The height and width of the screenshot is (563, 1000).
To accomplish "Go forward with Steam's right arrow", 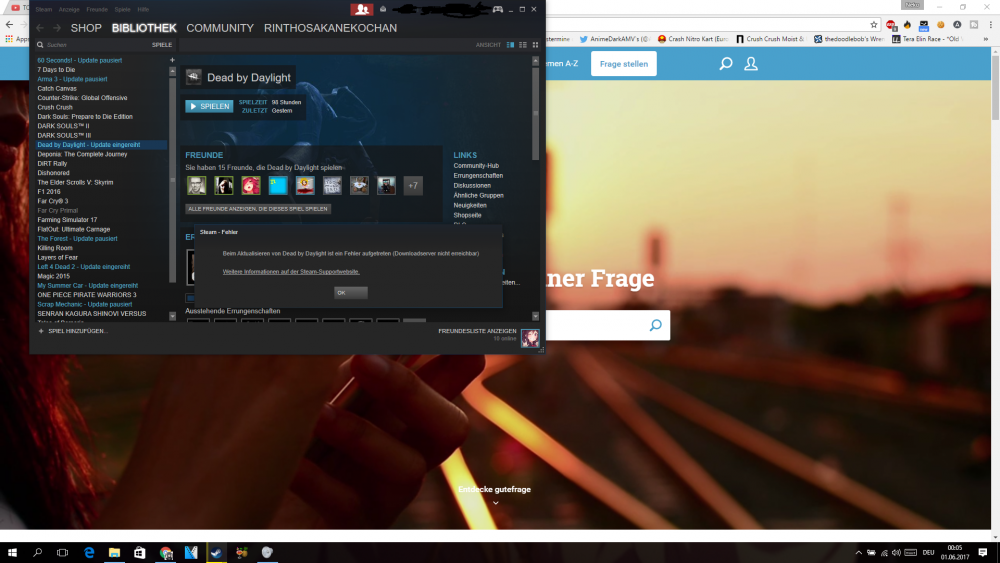I will click(57, 28).
